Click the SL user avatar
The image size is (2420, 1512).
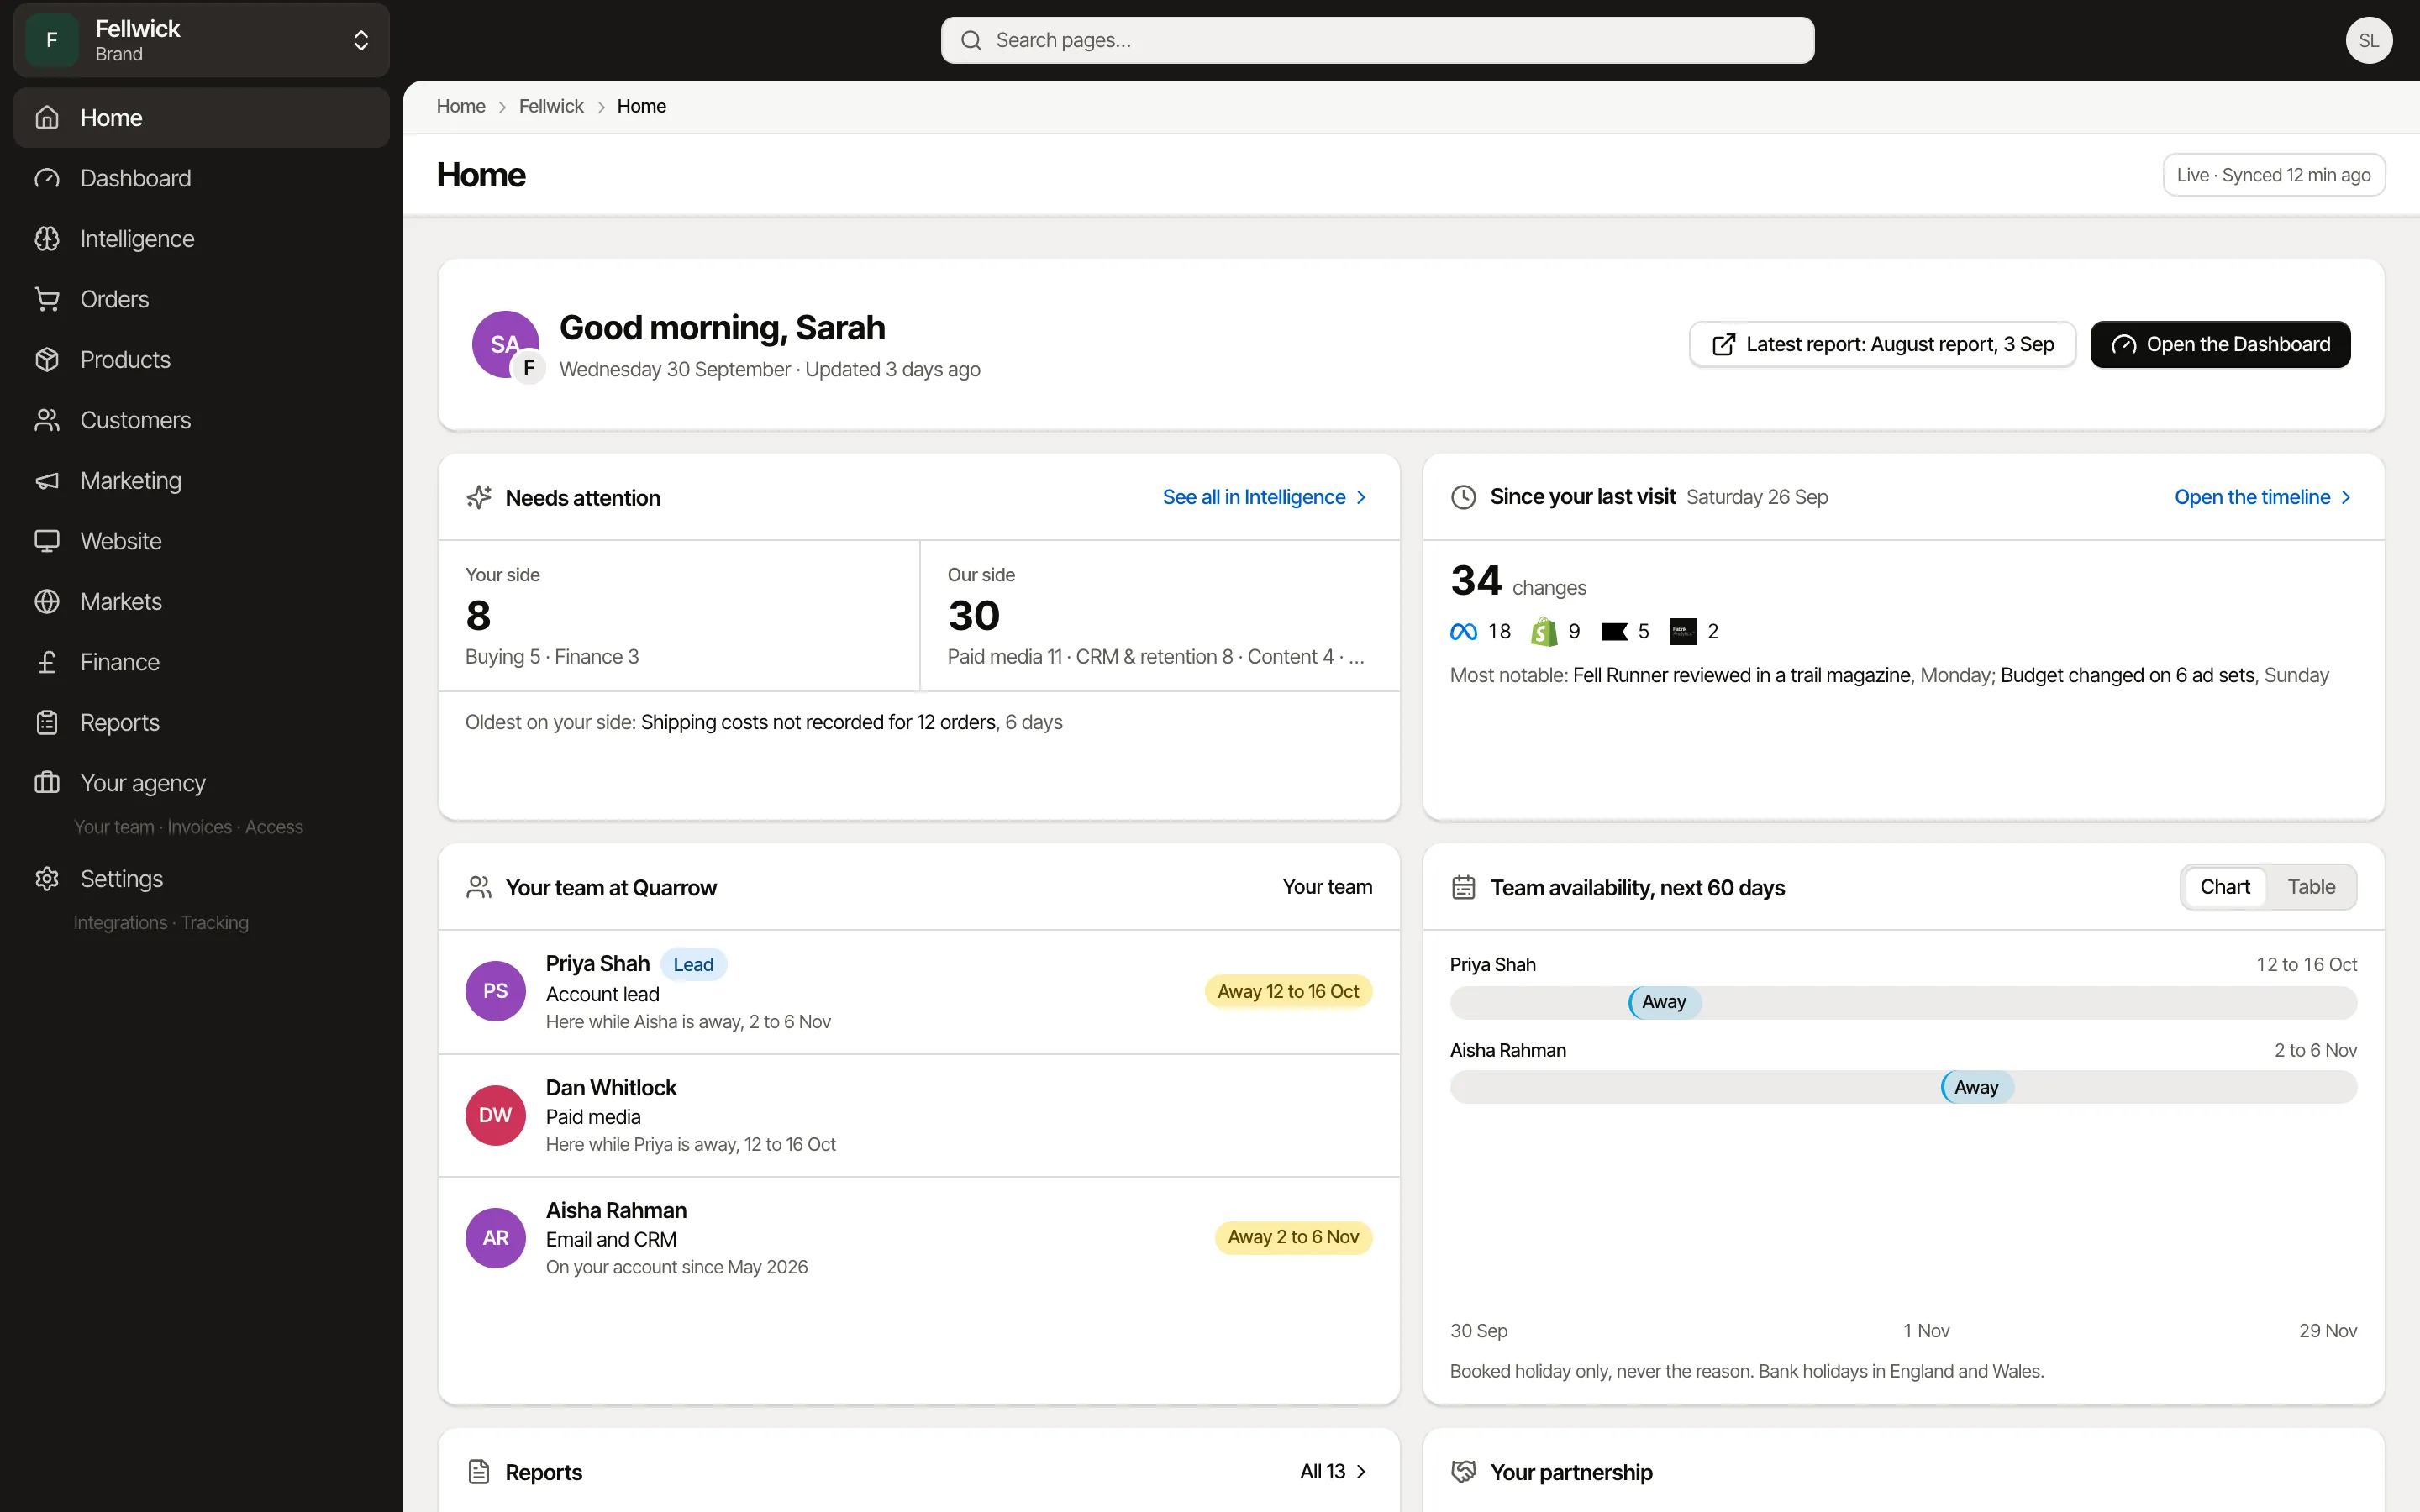click(x=2368, y=40)
